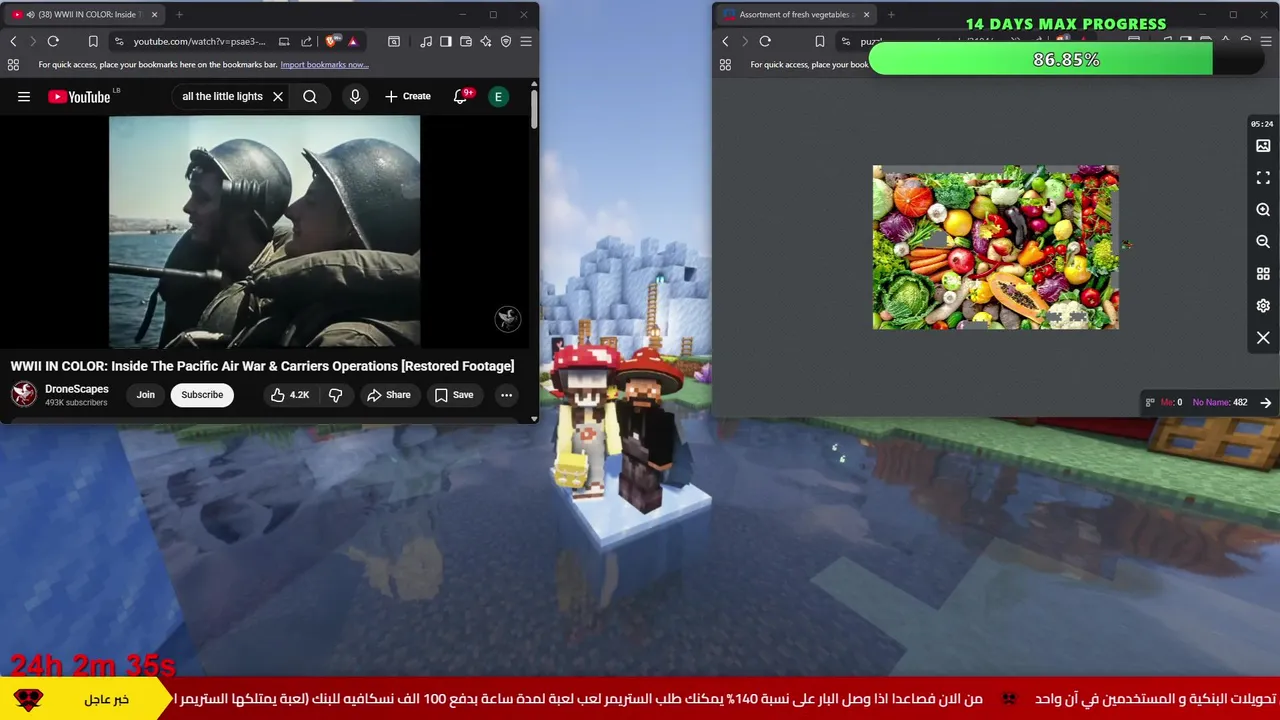Click the Import bookmarks now link
The image size is (1280, 720).
[324, 64]
